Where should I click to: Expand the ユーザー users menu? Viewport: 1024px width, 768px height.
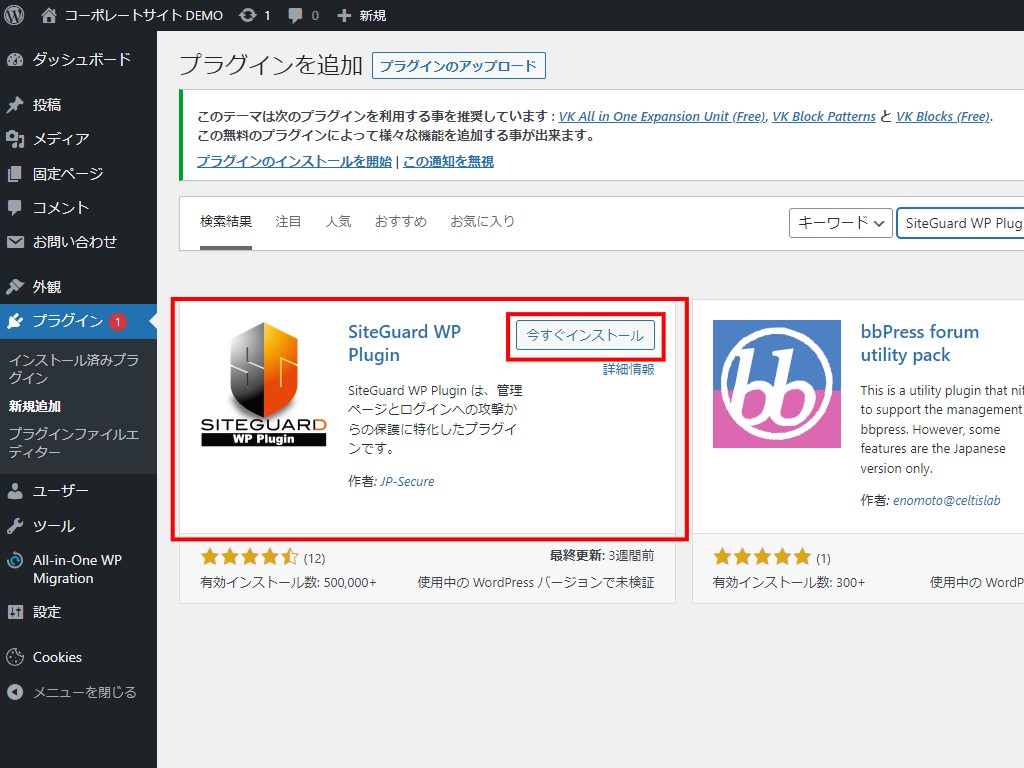tap(60, 491)
